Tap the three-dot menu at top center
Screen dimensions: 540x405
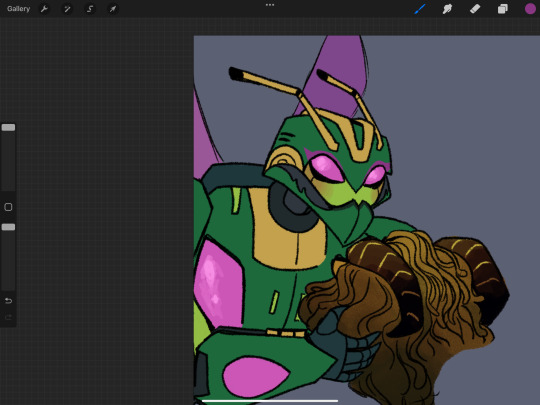click(x=270, y=5)
